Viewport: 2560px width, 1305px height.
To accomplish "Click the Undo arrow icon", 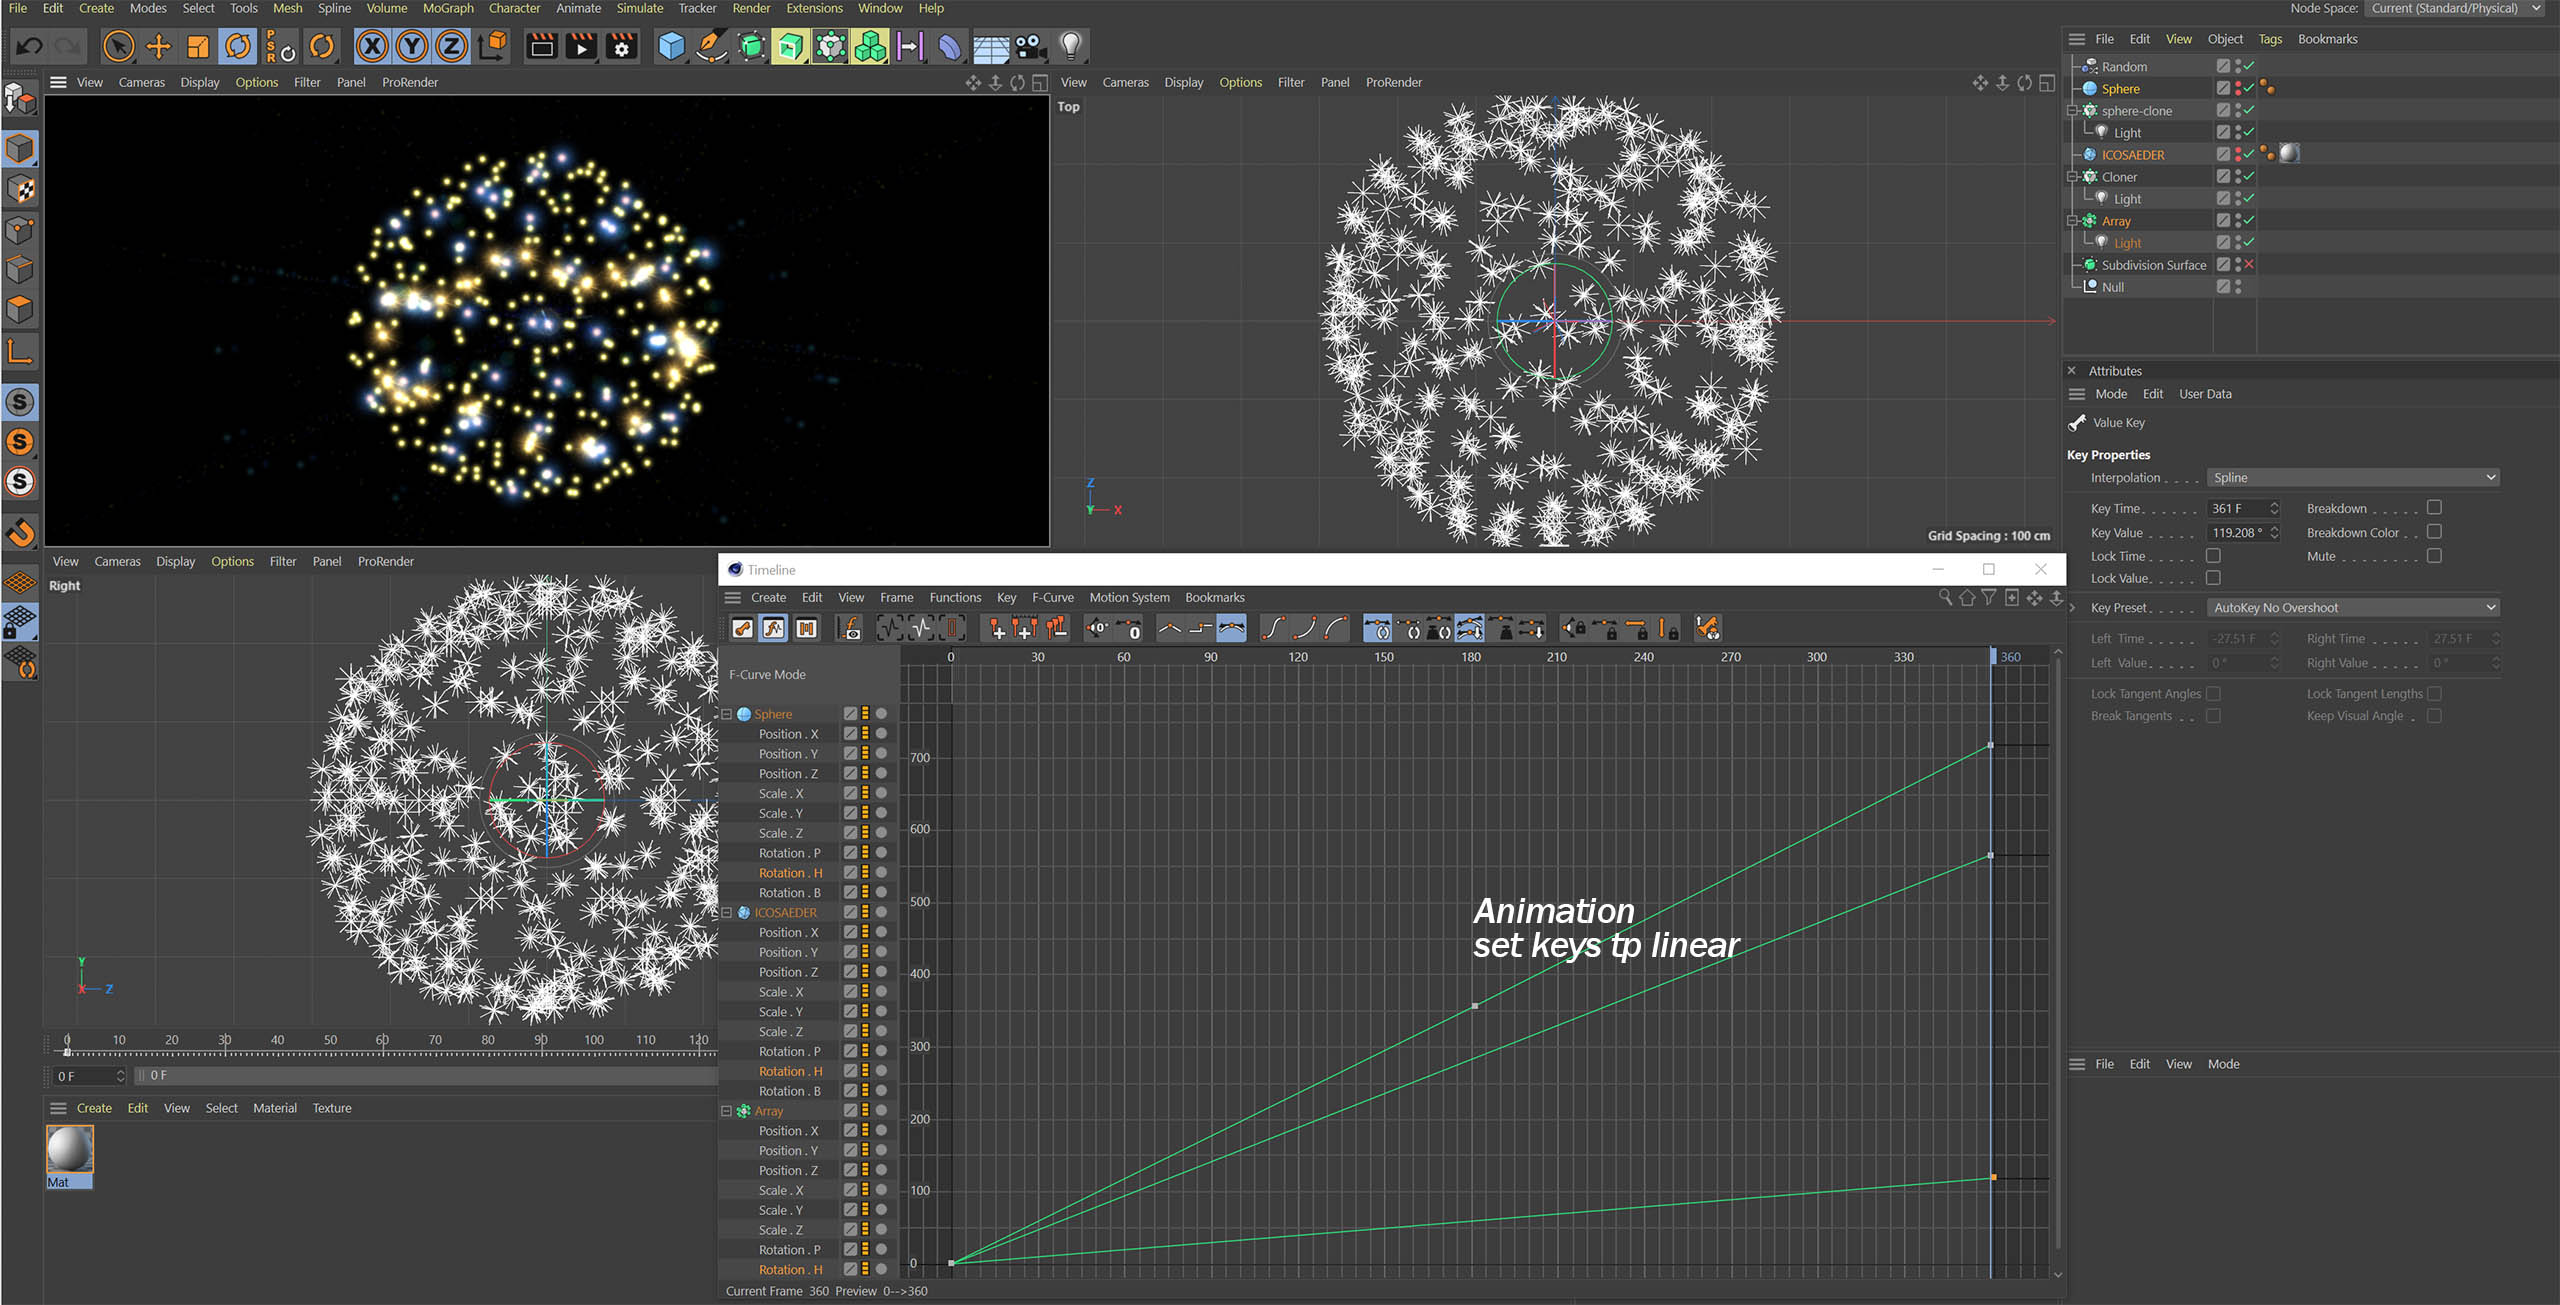I will (29, 46).
